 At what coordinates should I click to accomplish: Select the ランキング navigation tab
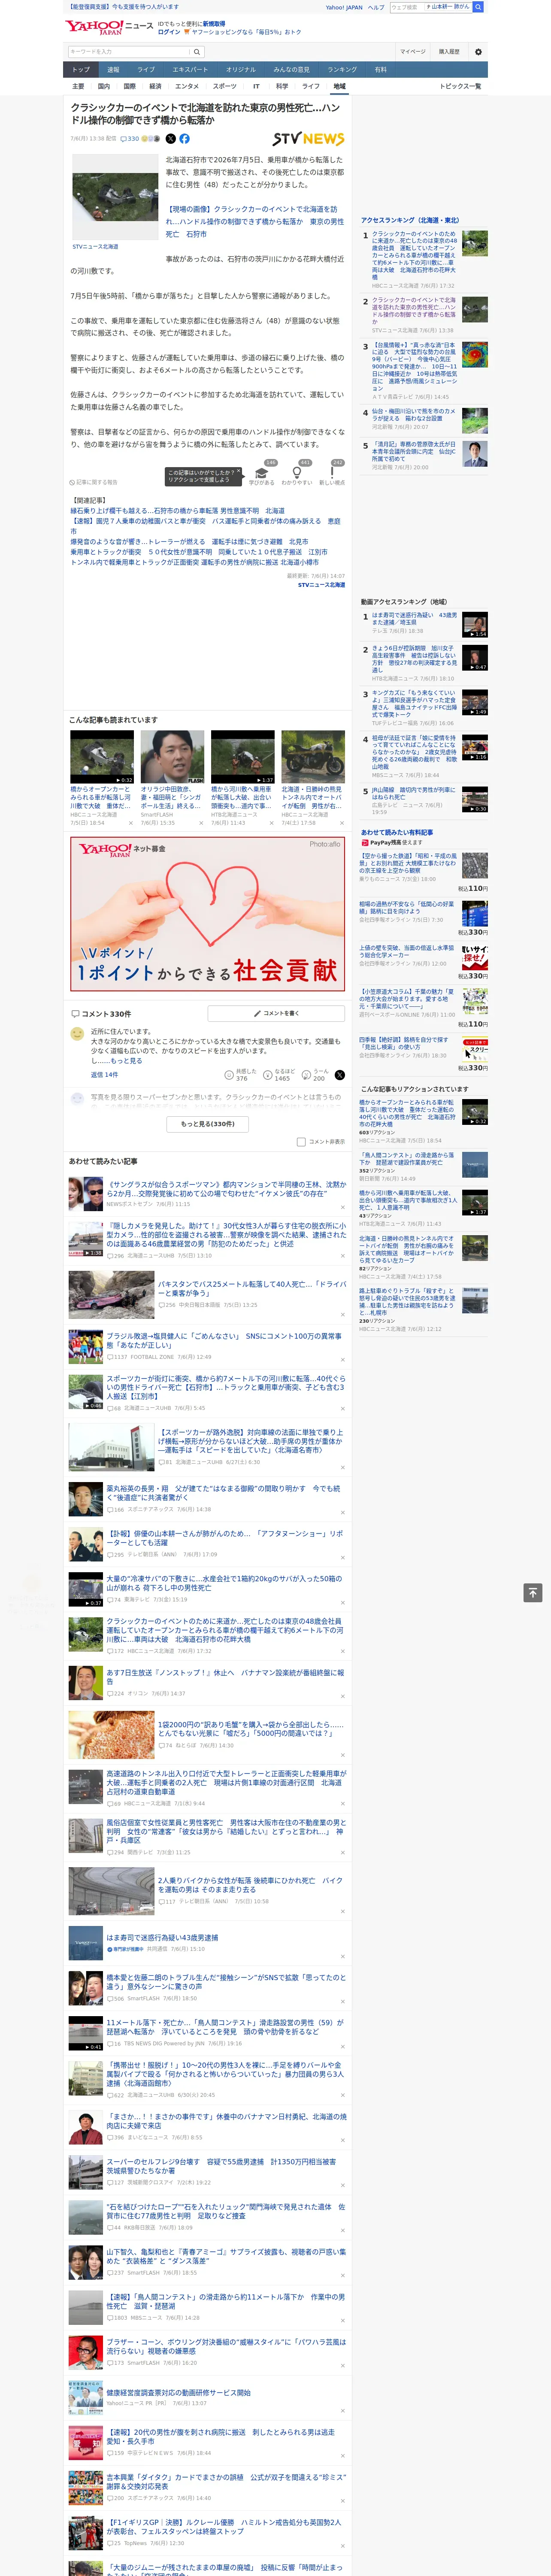(x=342, y=70)
